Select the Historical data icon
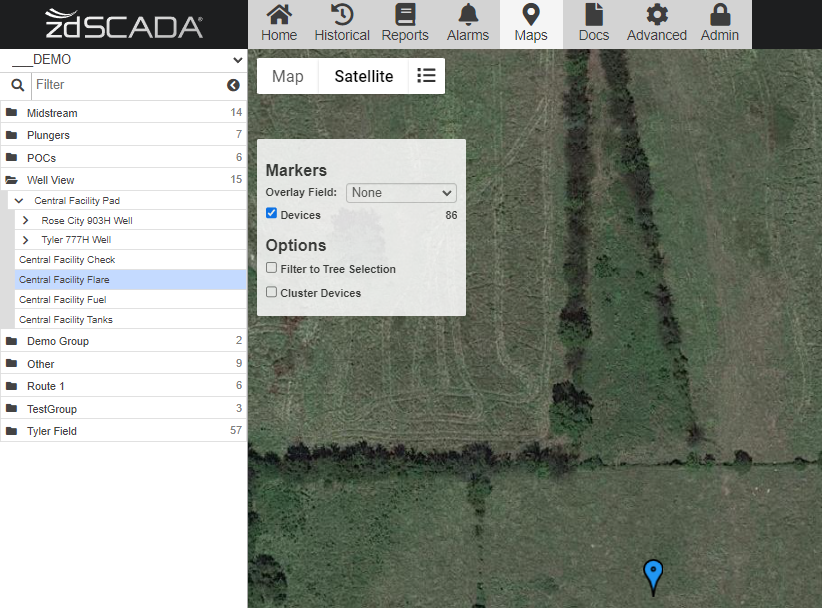822x608 pixels. (341, 24)
